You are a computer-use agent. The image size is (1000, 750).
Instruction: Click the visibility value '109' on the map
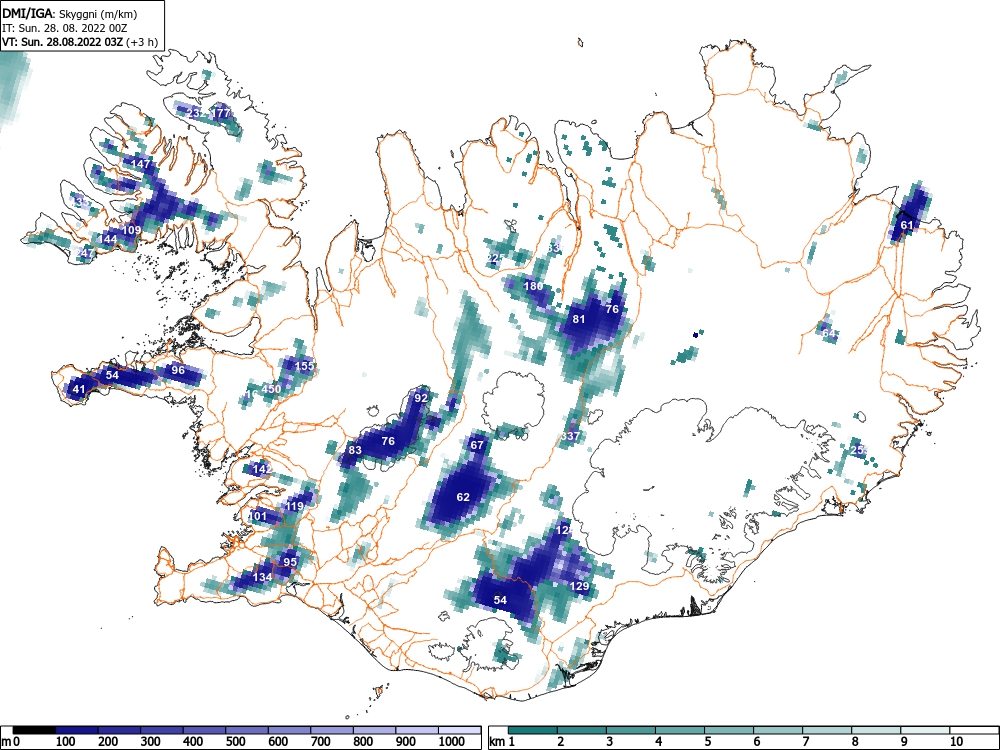coord(131,230)
